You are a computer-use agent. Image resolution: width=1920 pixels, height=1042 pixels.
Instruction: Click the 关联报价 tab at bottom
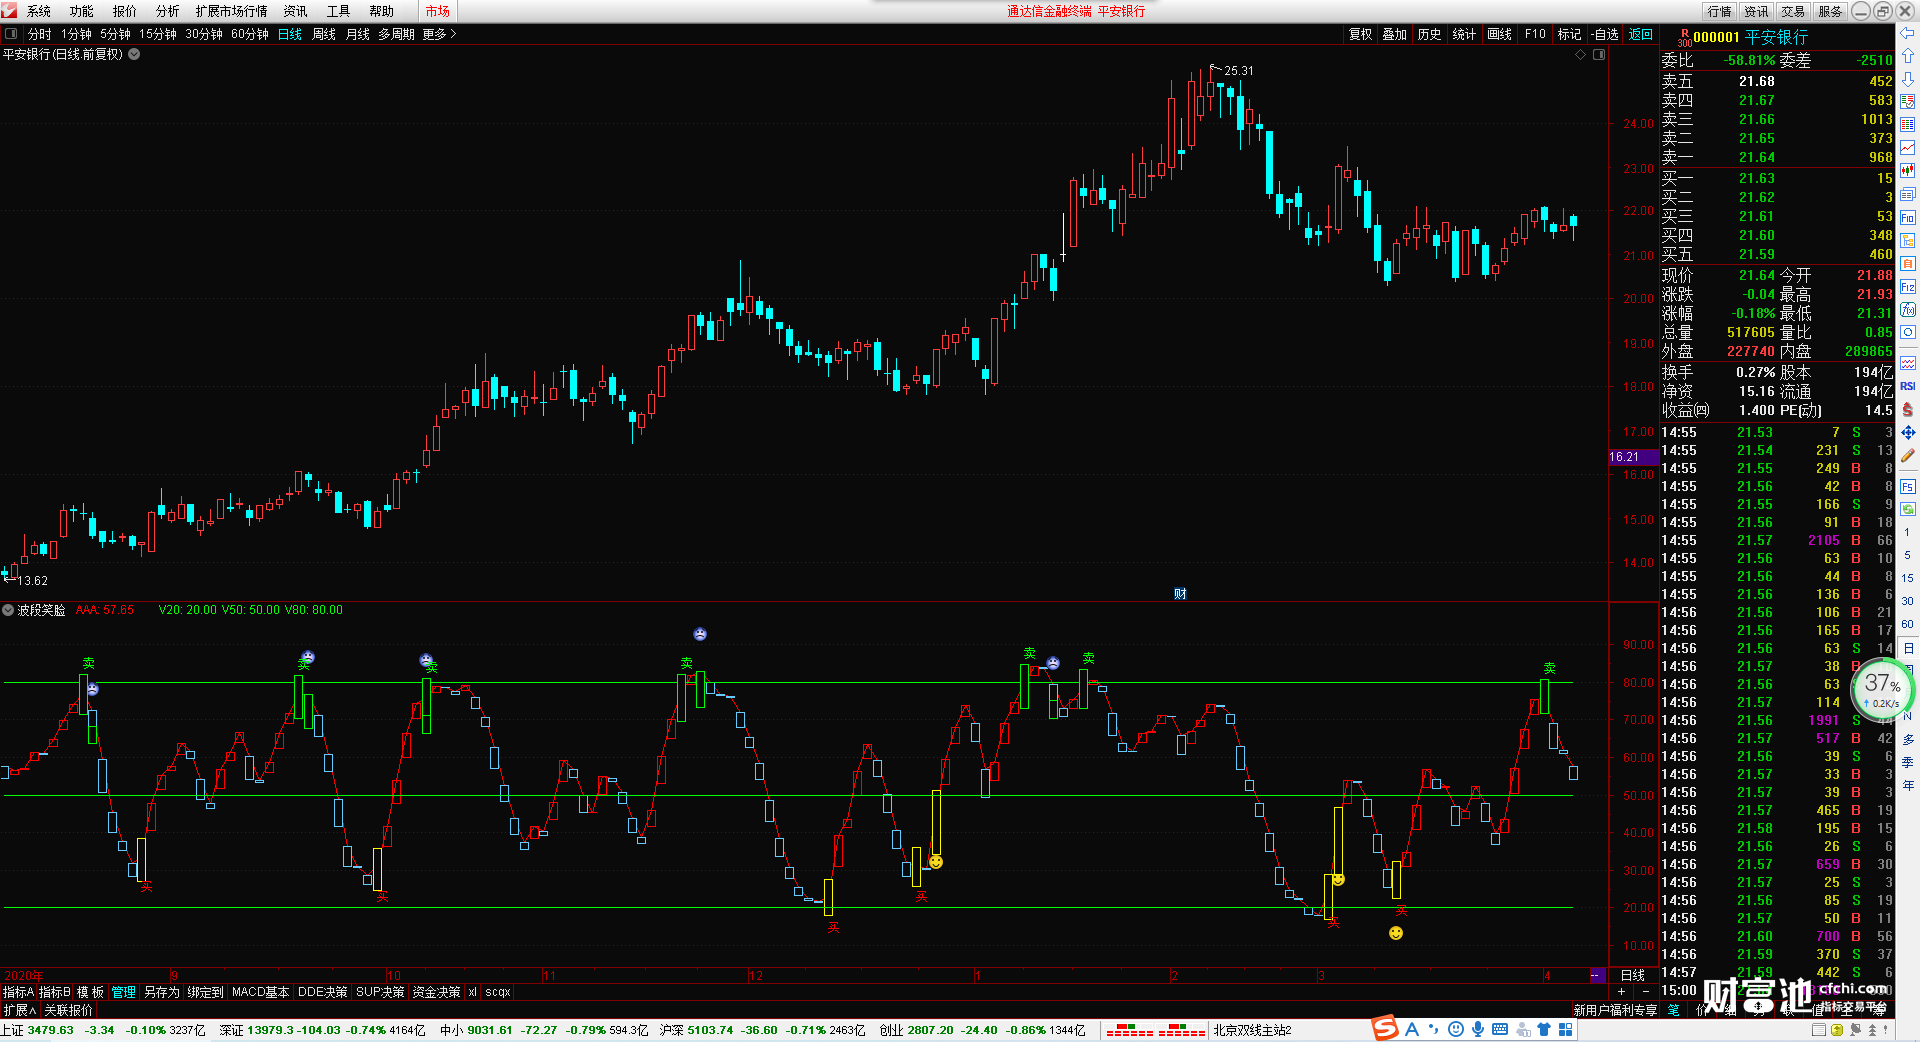68,1011
